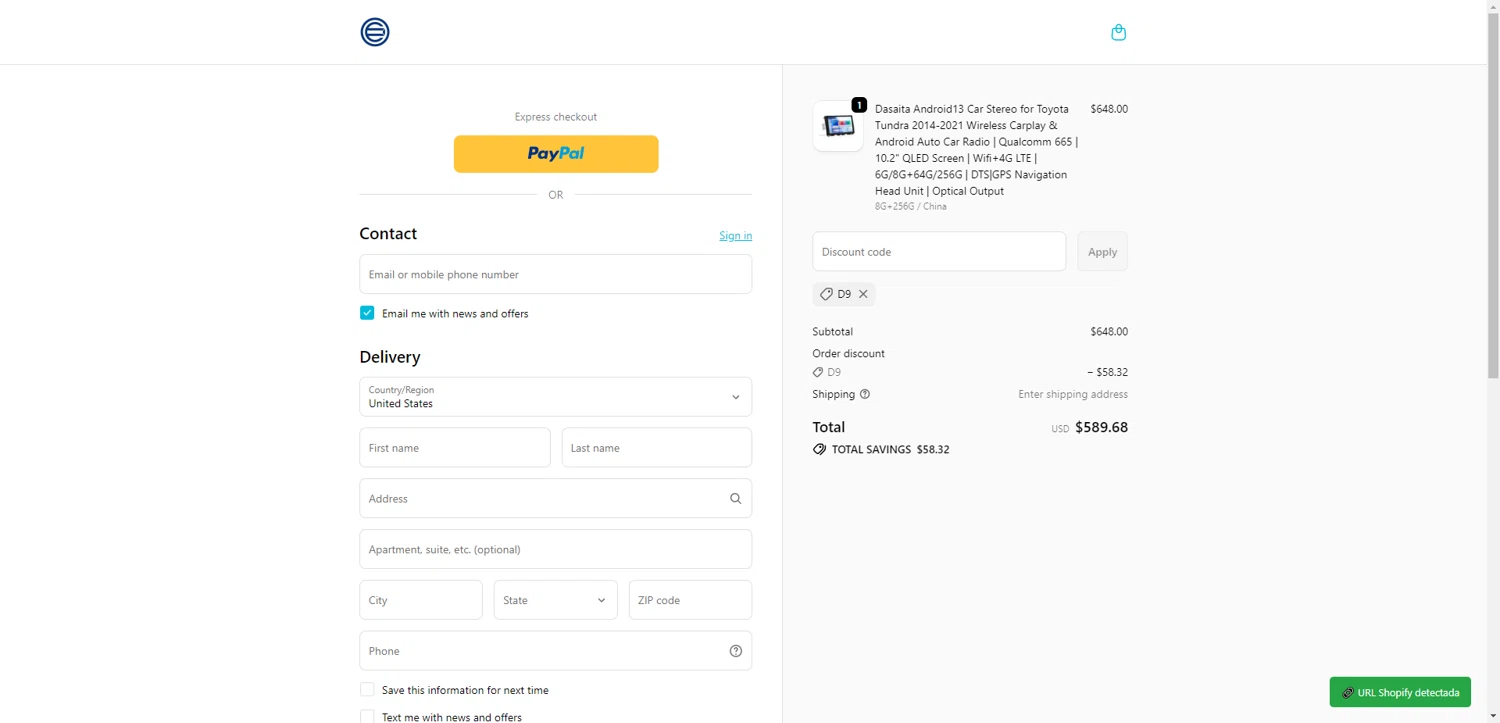Image resolution: width=1500 pixels, height=723 pixels.
Task: Focus the Last name field
Action: (657, 448)
